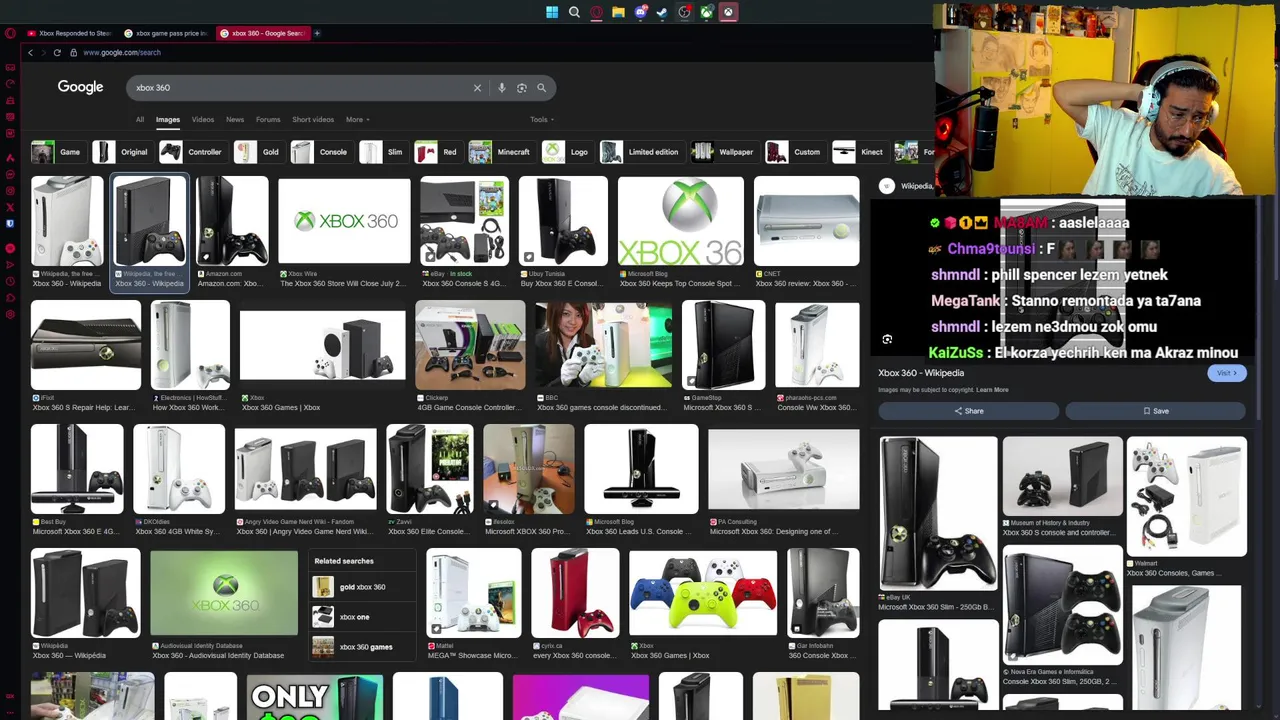Open the Aria AI icon in the sidebar
1280x720 pixels.
tap(10, 158)
